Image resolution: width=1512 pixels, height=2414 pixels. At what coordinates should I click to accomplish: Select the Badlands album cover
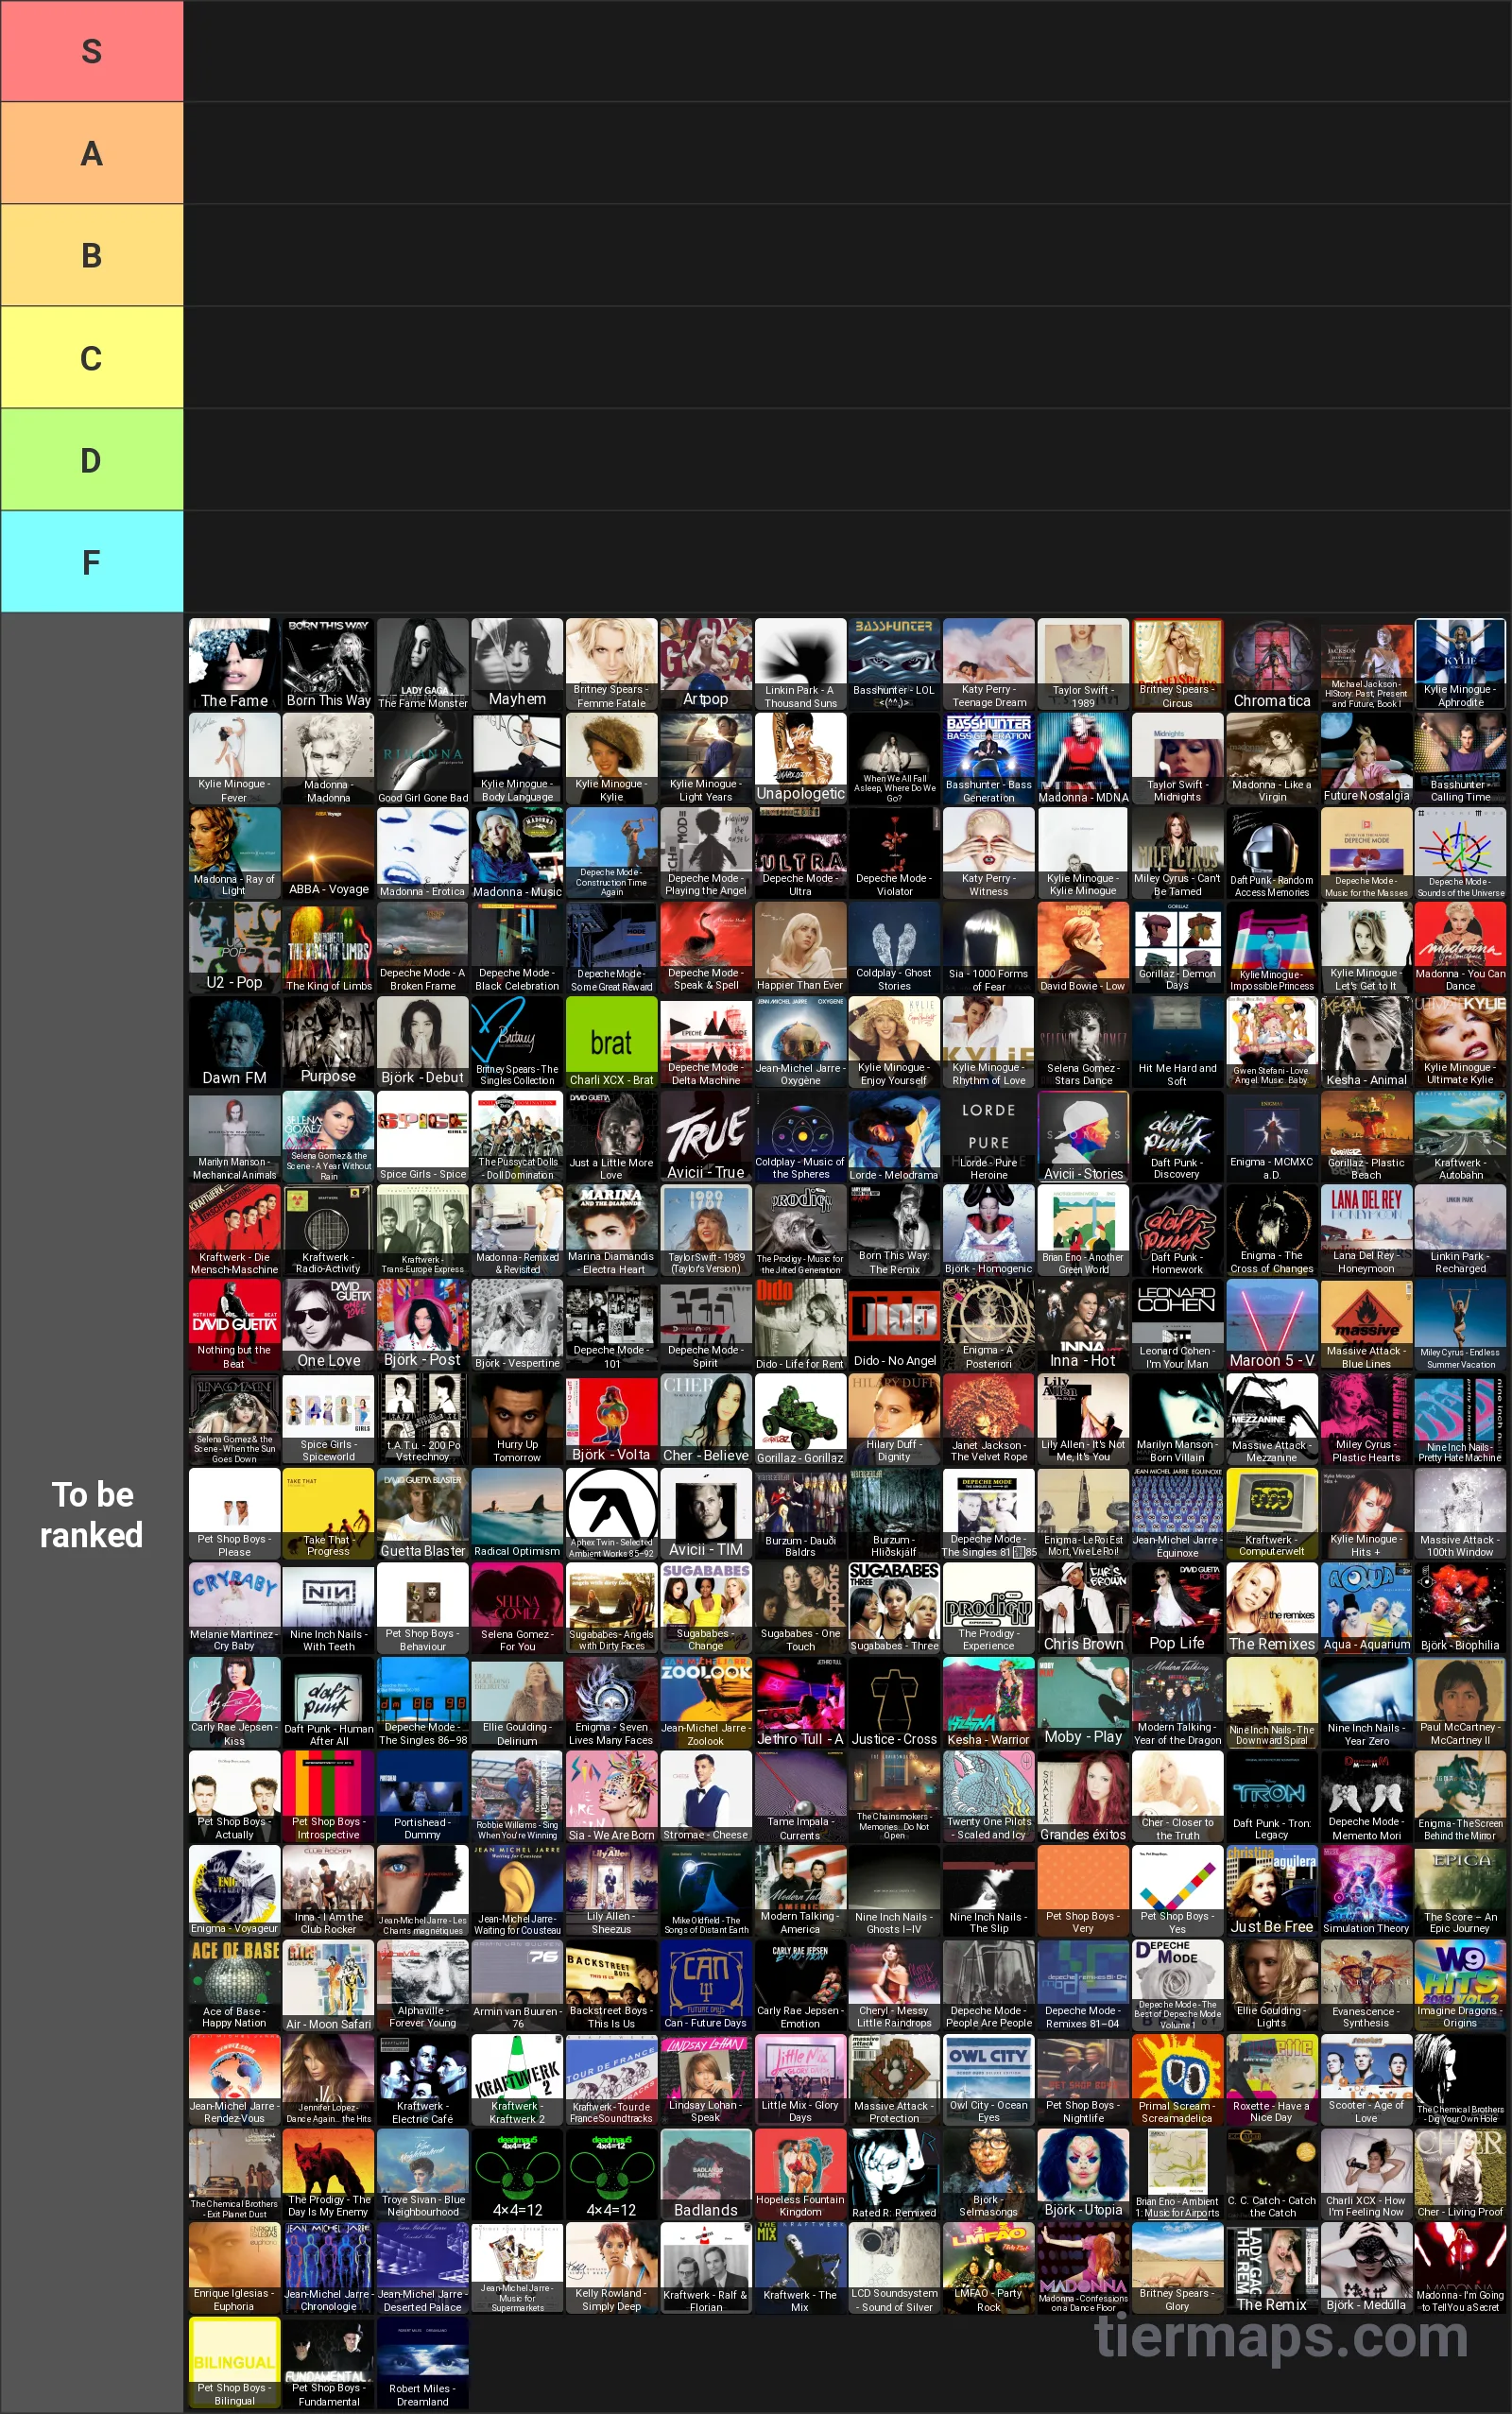pyautogui.click(x=706, y=2174)
